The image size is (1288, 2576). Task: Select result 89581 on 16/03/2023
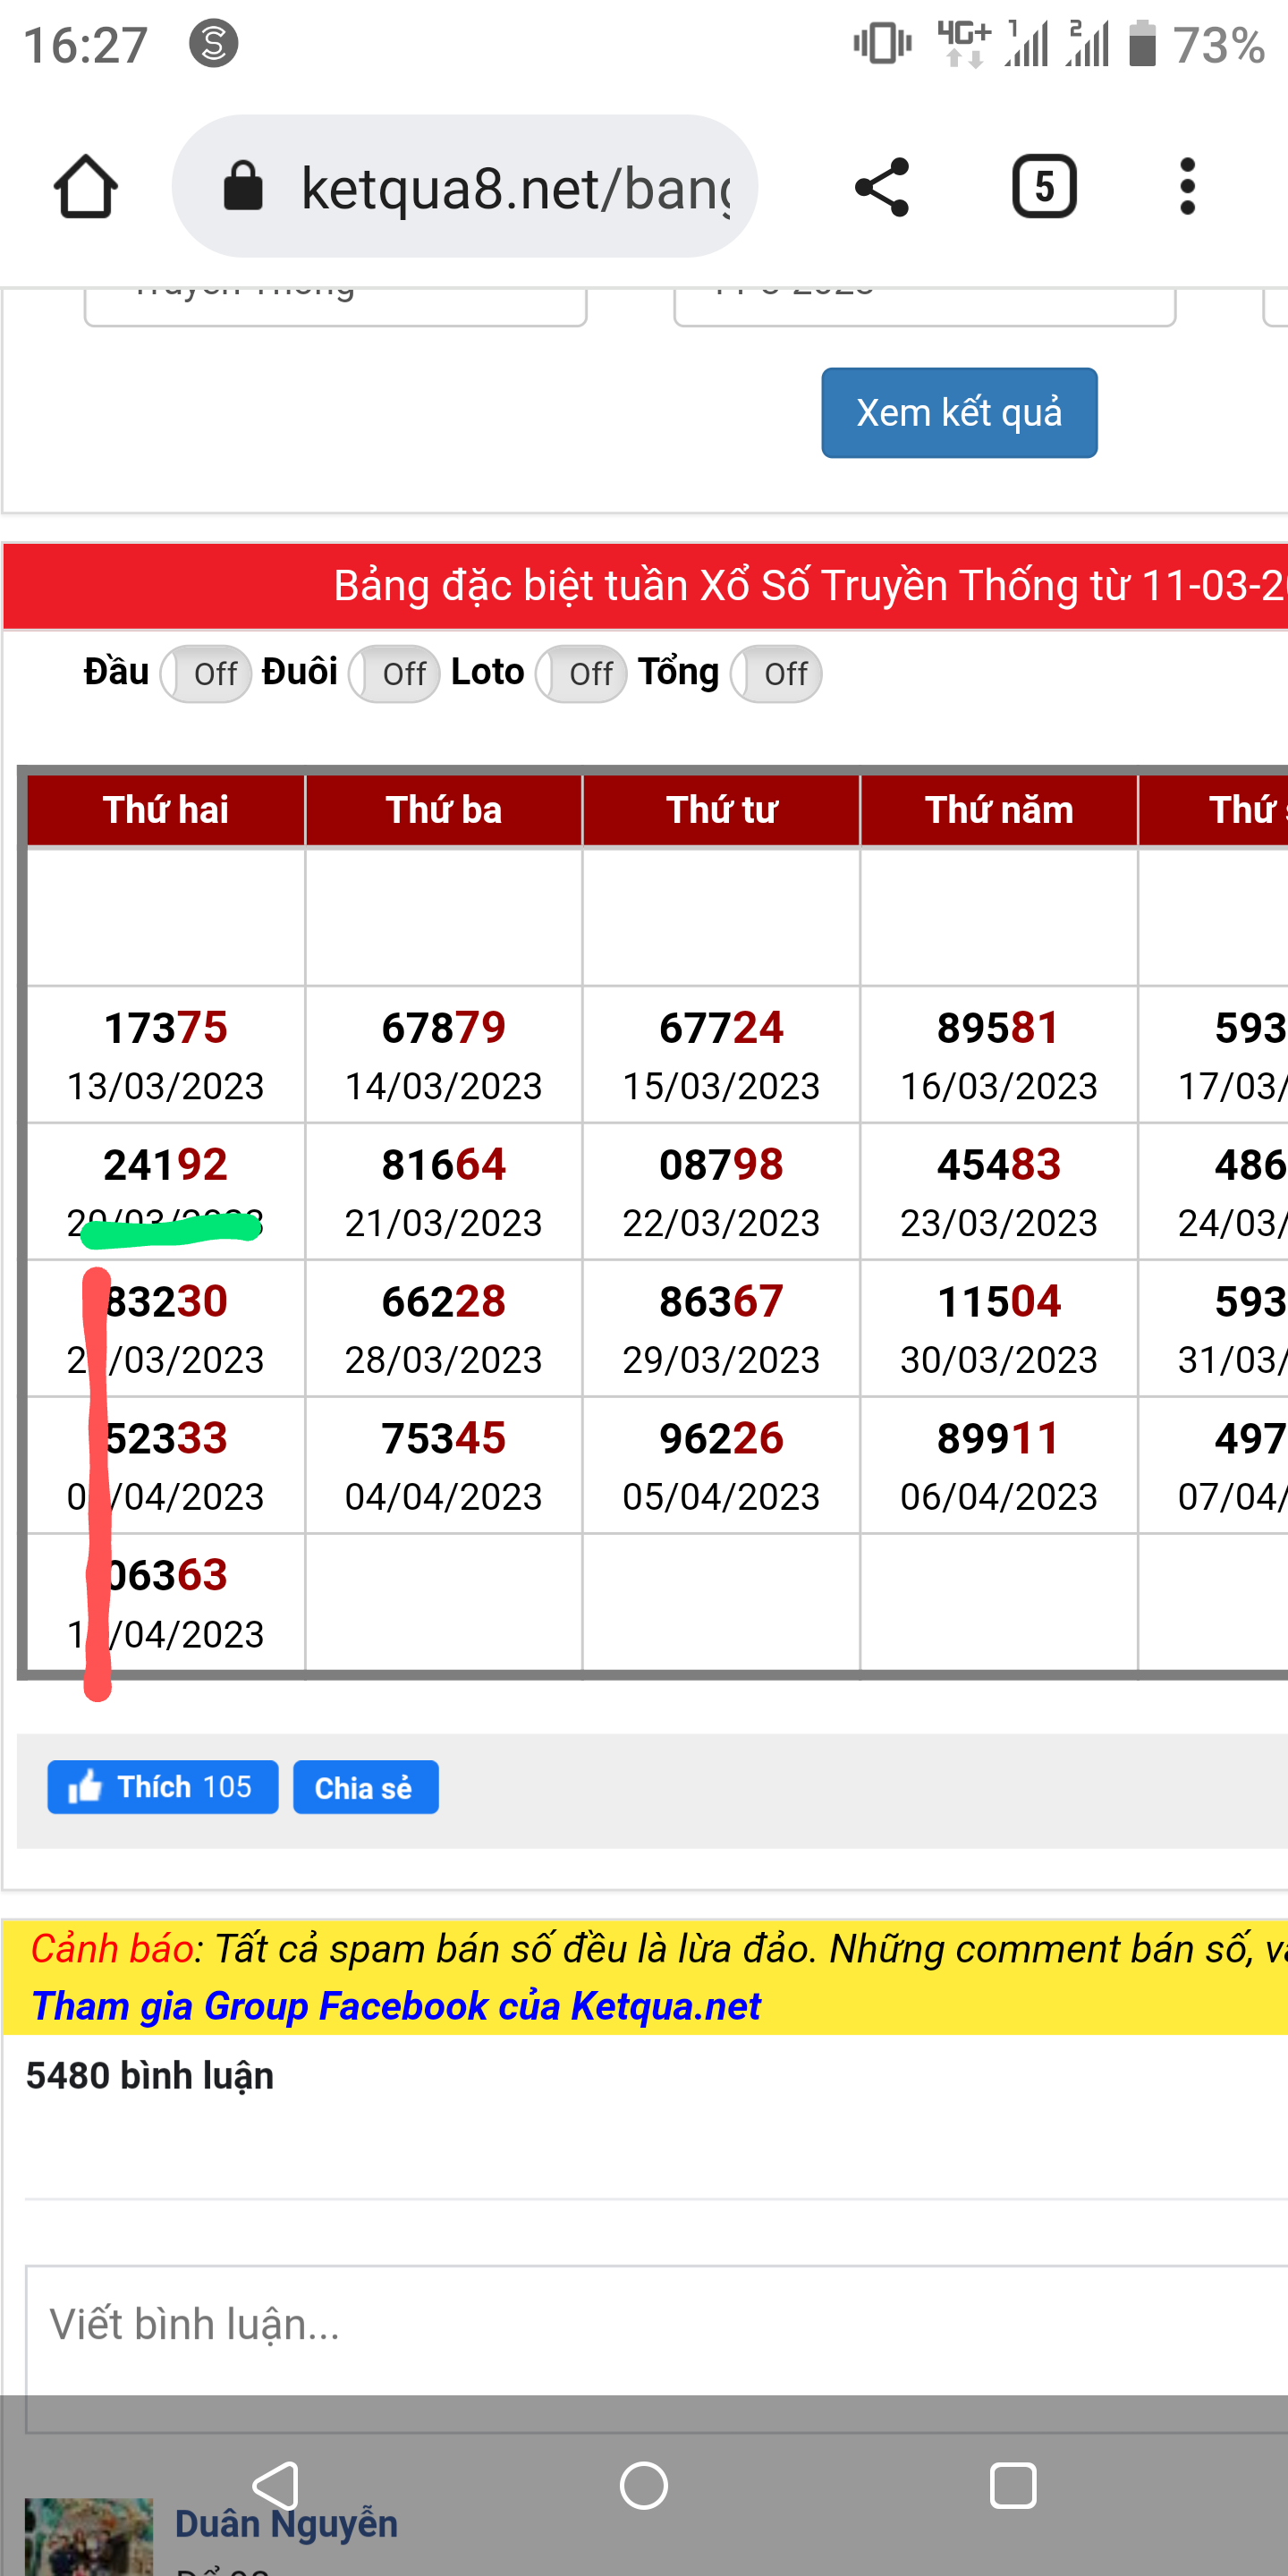pyautogui.click(x=999, y=1028)
